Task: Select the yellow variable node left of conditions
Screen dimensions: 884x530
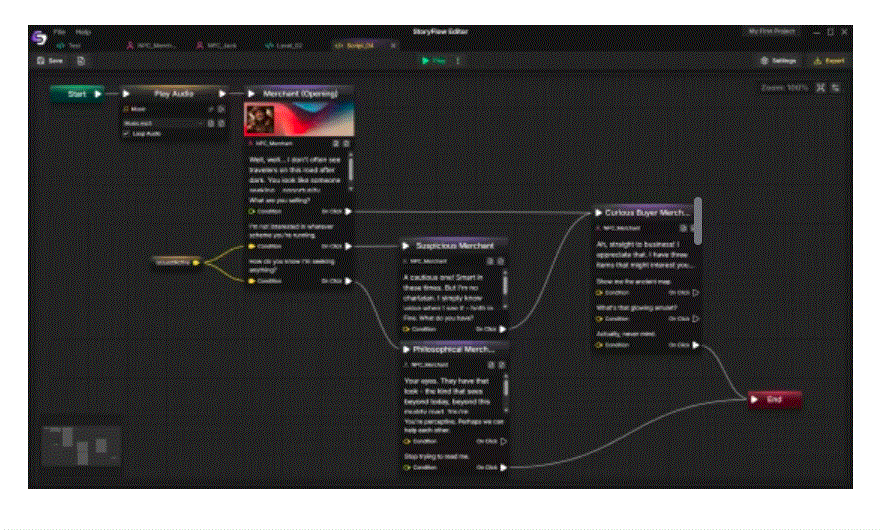Action: 177,262
